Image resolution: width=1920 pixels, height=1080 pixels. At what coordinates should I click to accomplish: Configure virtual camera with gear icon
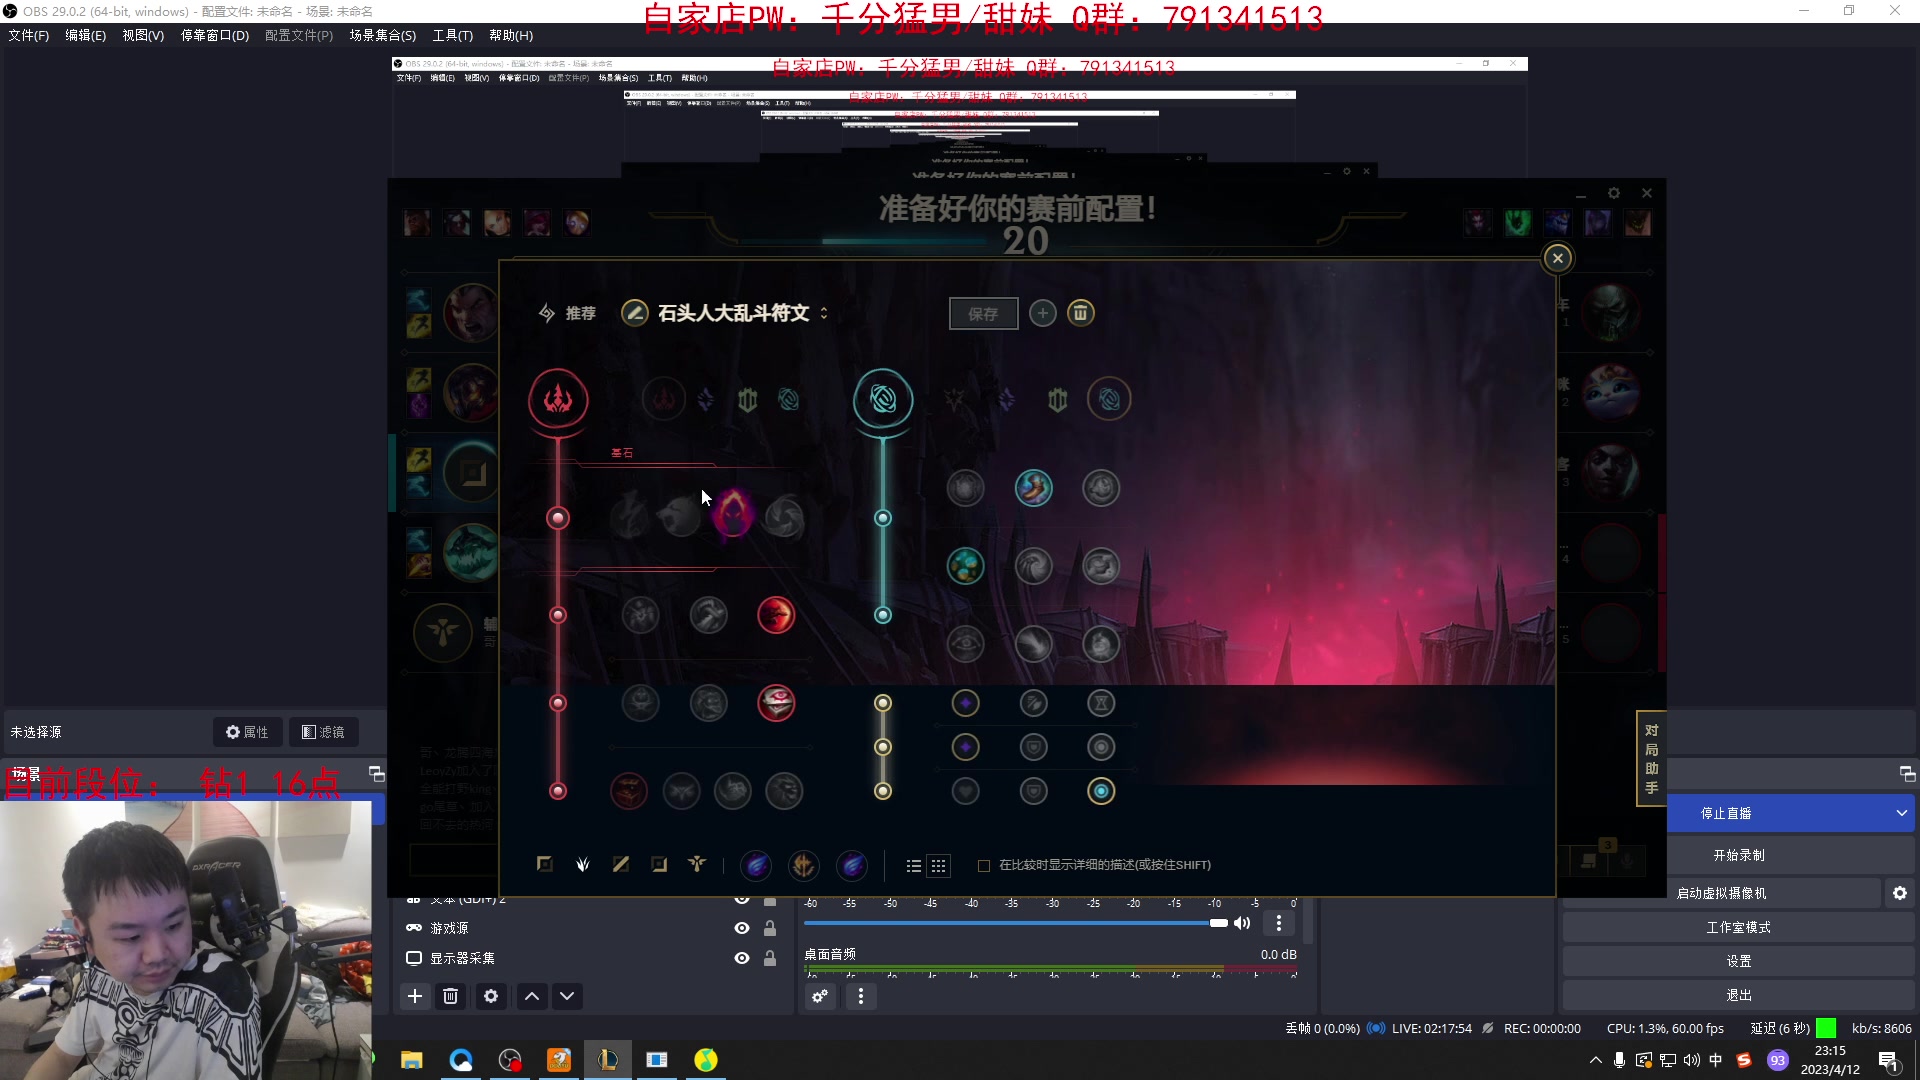click(x=1900, y=893)
